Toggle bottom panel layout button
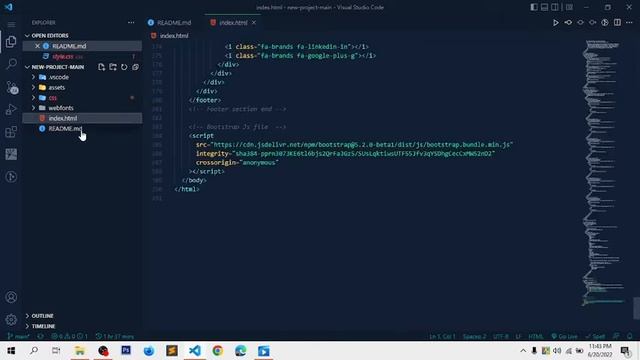Screen dimensions: 640x360 (544, 7)
